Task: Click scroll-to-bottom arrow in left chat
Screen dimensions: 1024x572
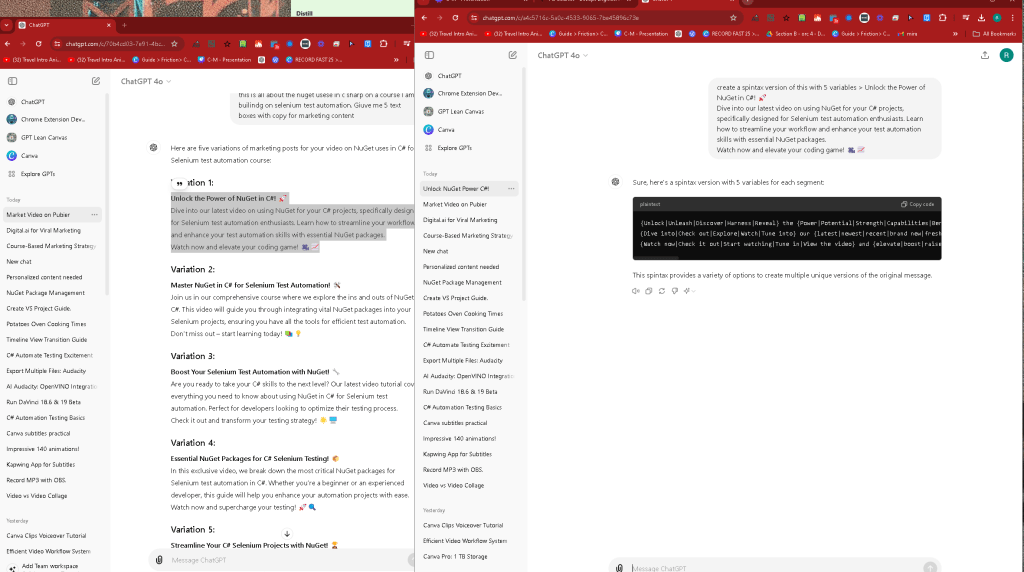Action: tap(287, 533)
